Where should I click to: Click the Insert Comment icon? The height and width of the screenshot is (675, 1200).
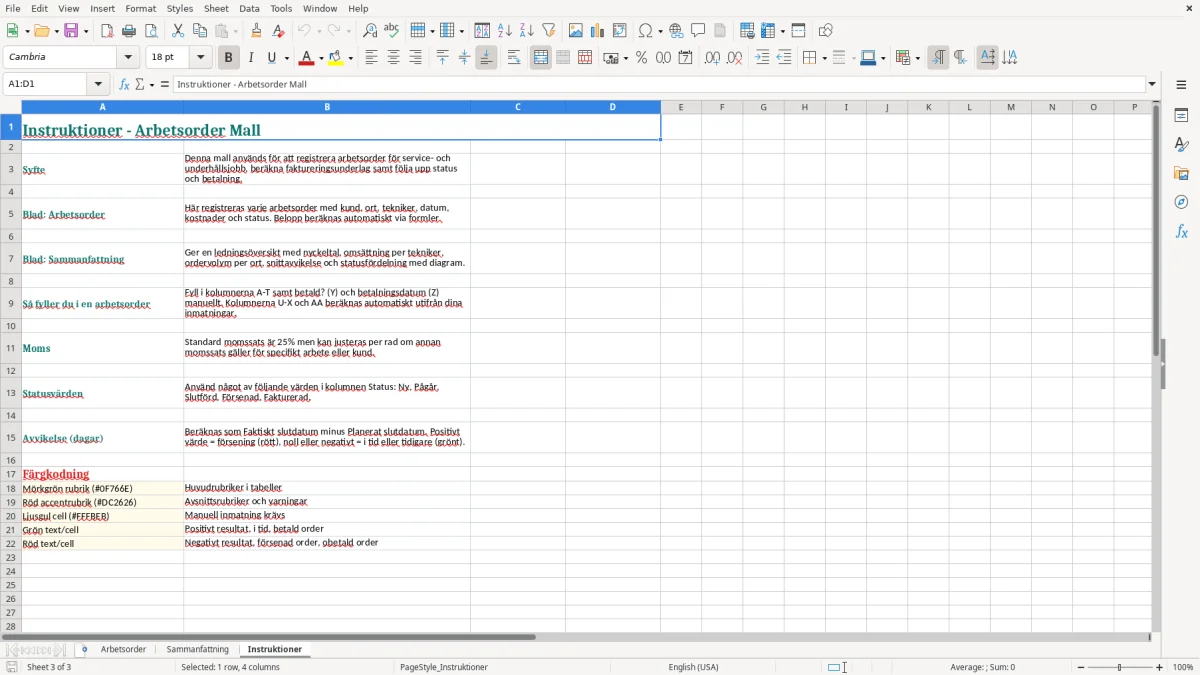[698, 31]
